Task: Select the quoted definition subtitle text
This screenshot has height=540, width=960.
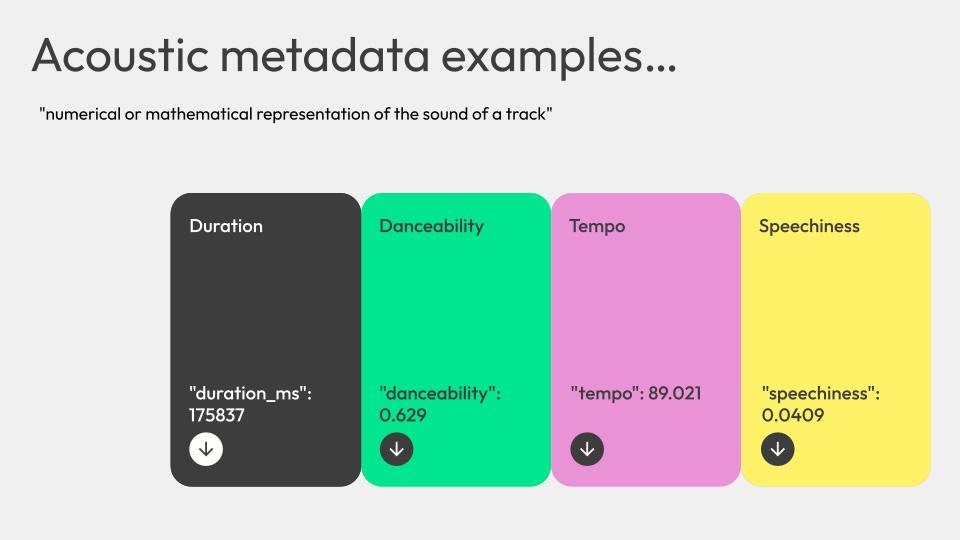Action: (296, 114)
